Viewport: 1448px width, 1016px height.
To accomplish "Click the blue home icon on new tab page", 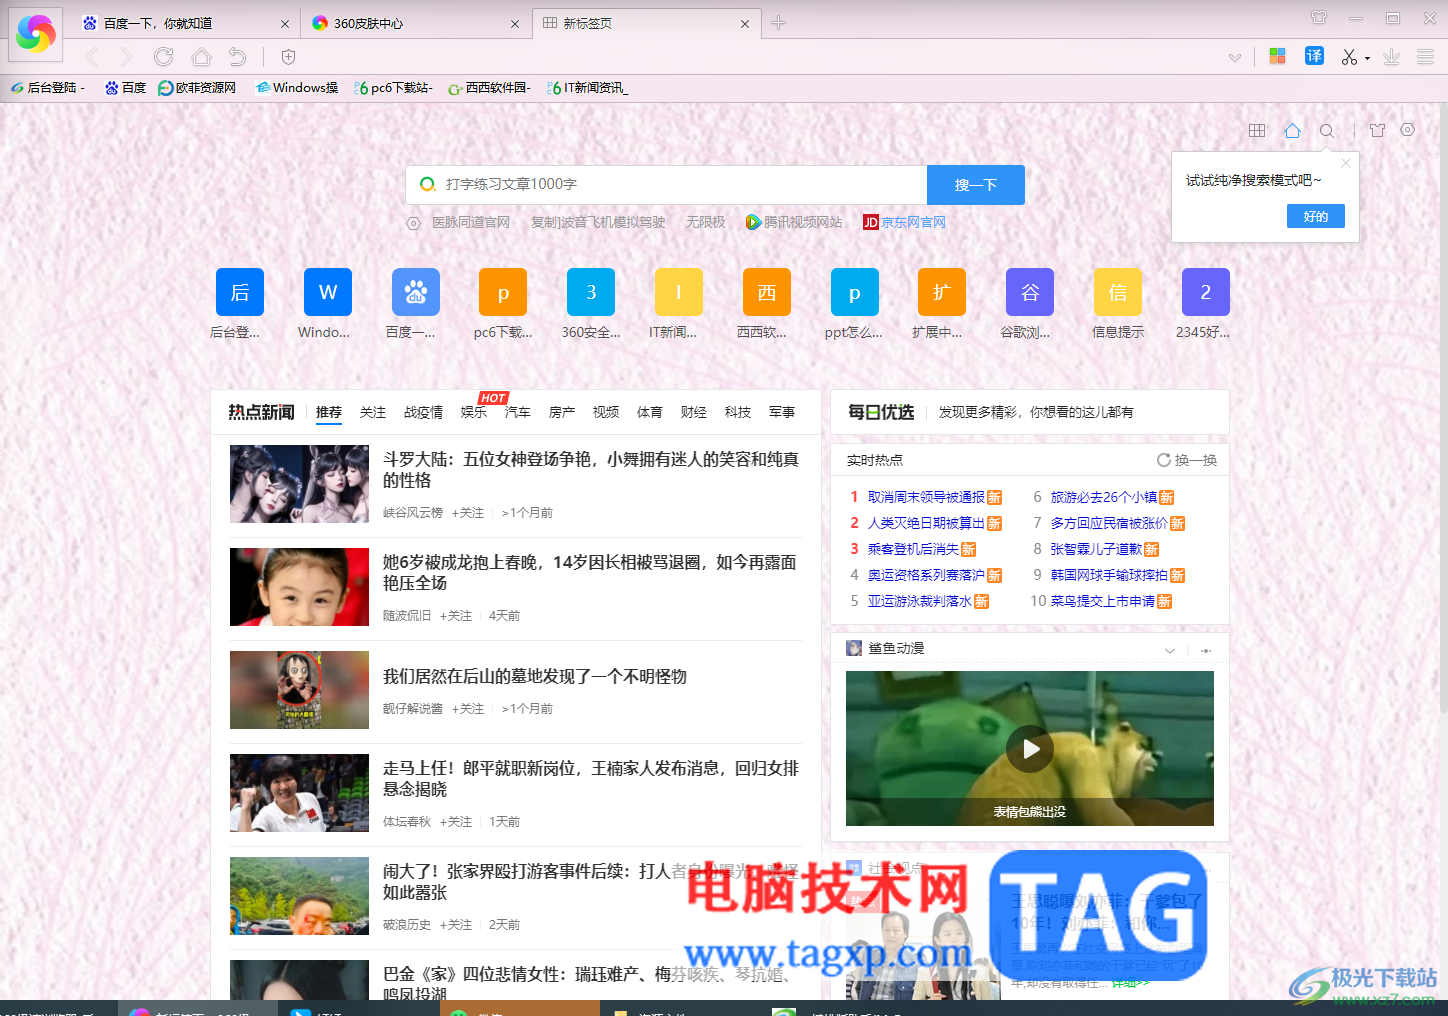I will tap(1292, 130).
